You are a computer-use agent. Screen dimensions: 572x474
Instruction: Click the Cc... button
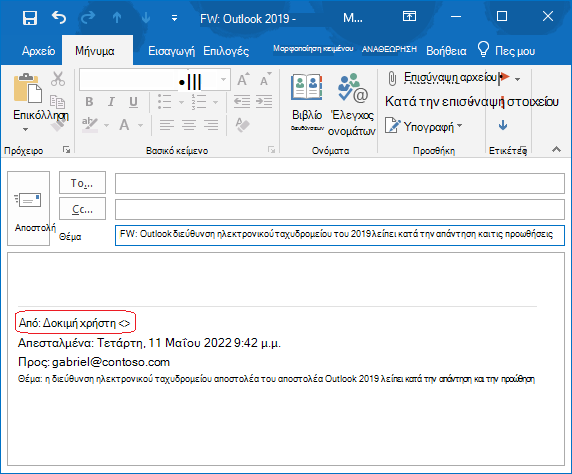[82, 209]
